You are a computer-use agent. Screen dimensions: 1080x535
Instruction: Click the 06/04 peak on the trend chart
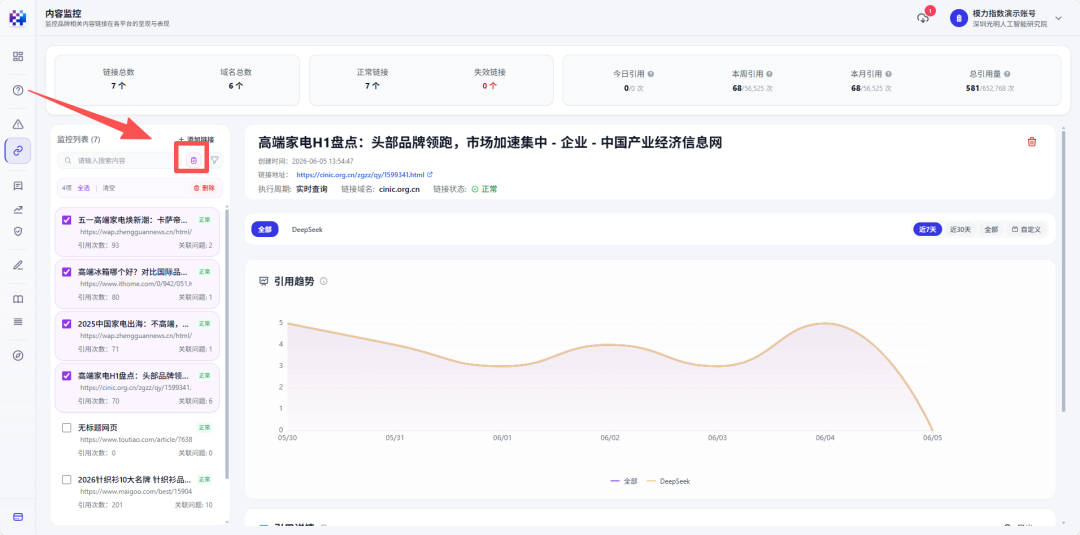point(825,323)
